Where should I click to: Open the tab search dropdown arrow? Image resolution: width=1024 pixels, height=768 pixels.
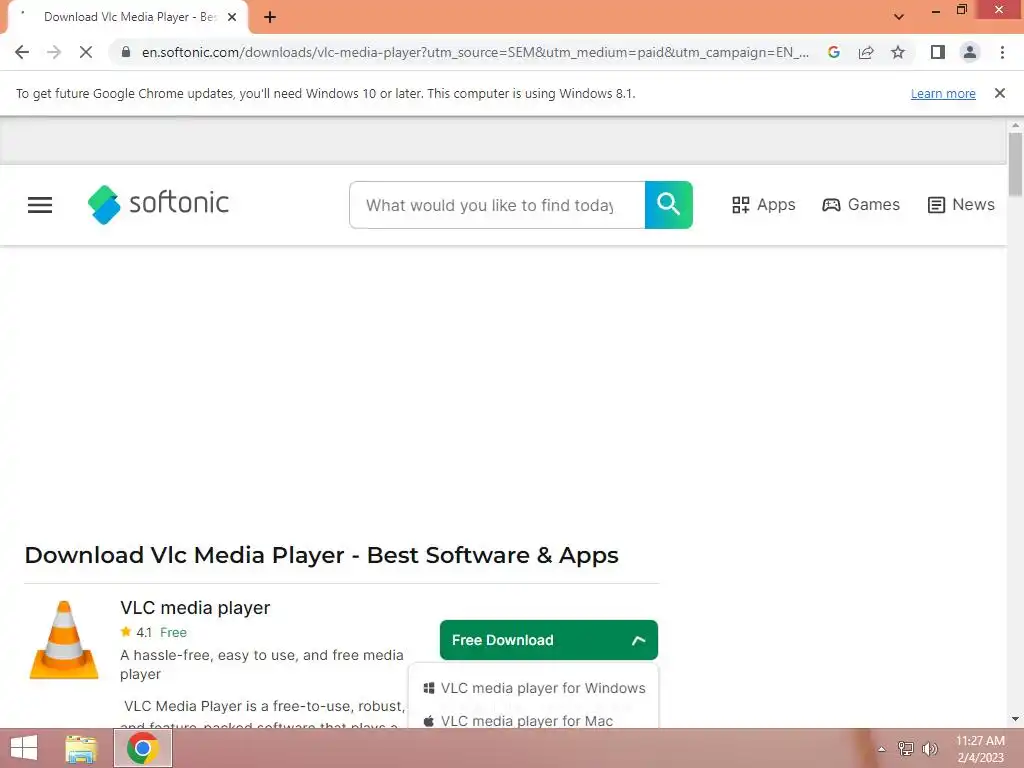point(899,17)
